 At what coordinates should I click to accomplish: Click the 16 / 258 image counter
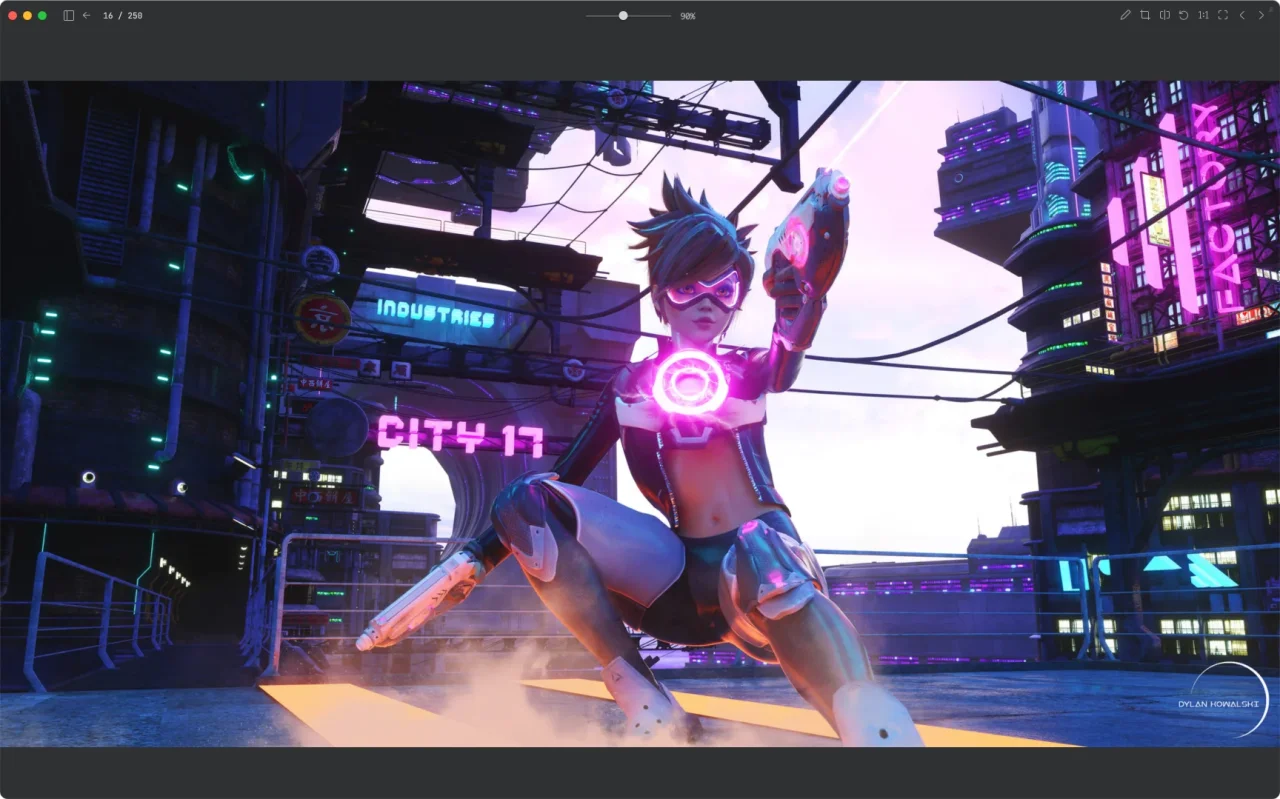[122, 16]
